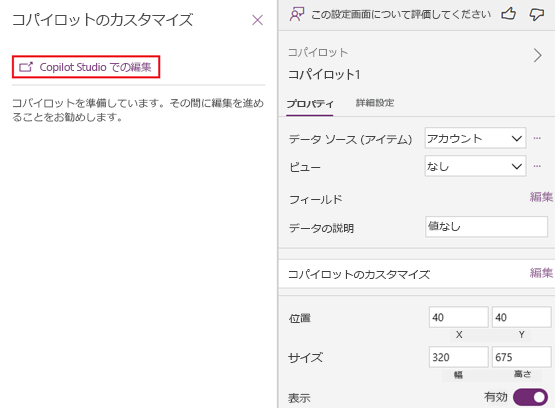Close the コパイロットのカスタマイズ panel
Screen dimensions: 555x408
point(257,20)
